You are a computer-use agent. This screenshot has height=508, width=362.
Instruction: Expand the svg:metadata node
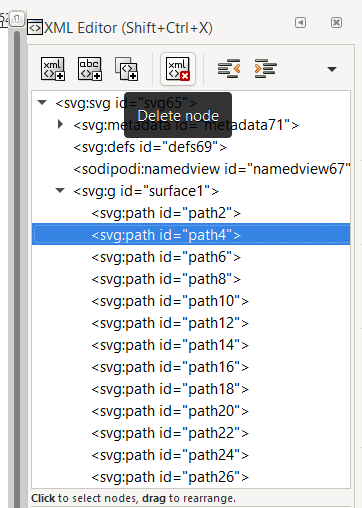coord(60,124)
